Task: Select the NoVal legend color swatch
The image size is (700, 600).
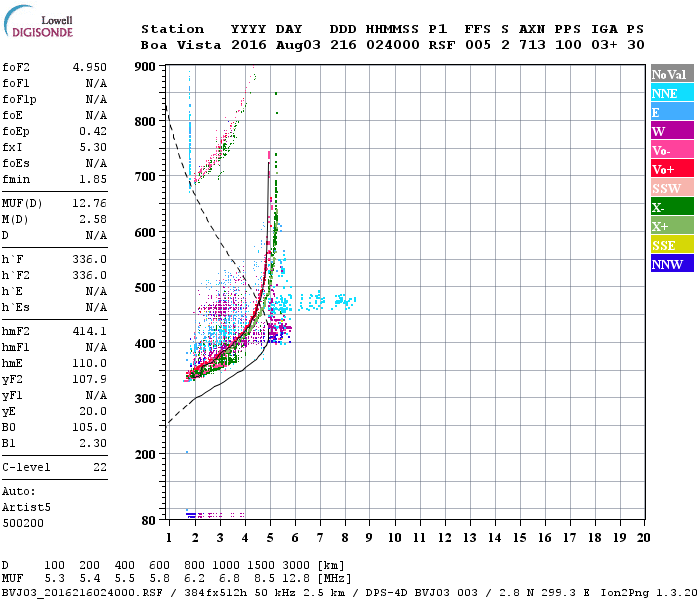Action: 672,74
